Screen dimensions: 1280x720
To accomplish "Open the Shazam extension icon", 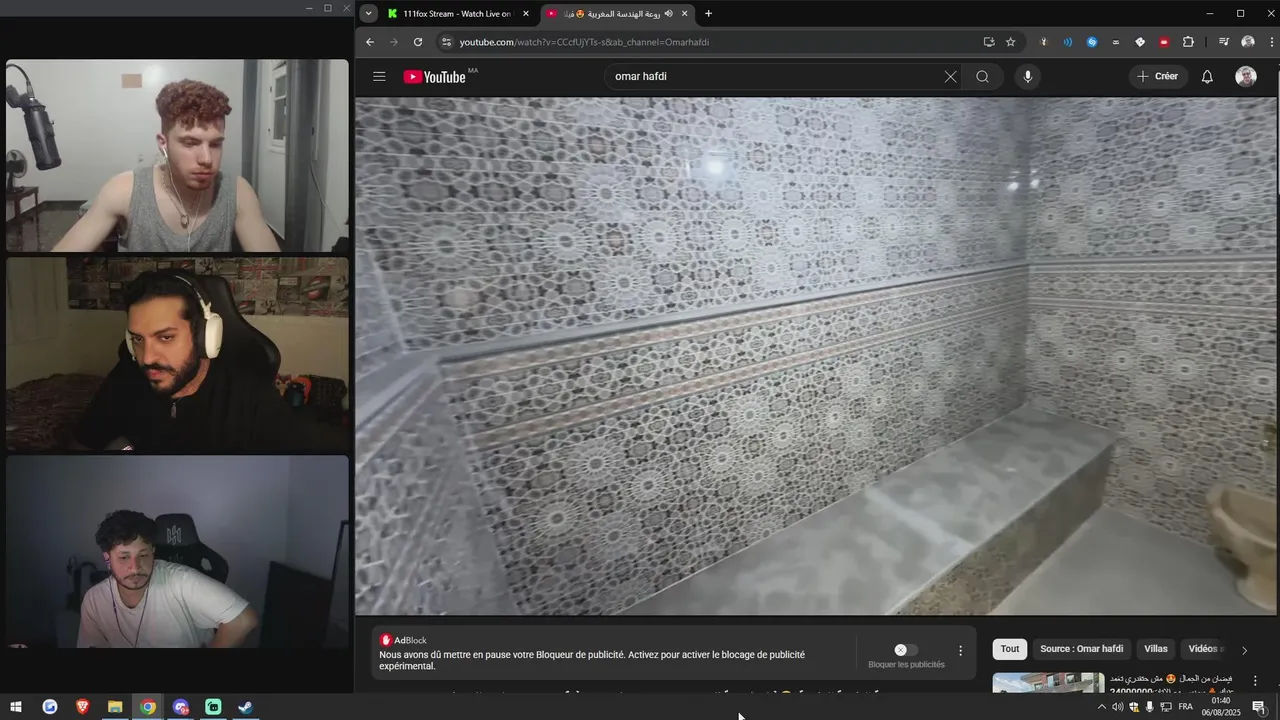I will [x=1092, y=42].
